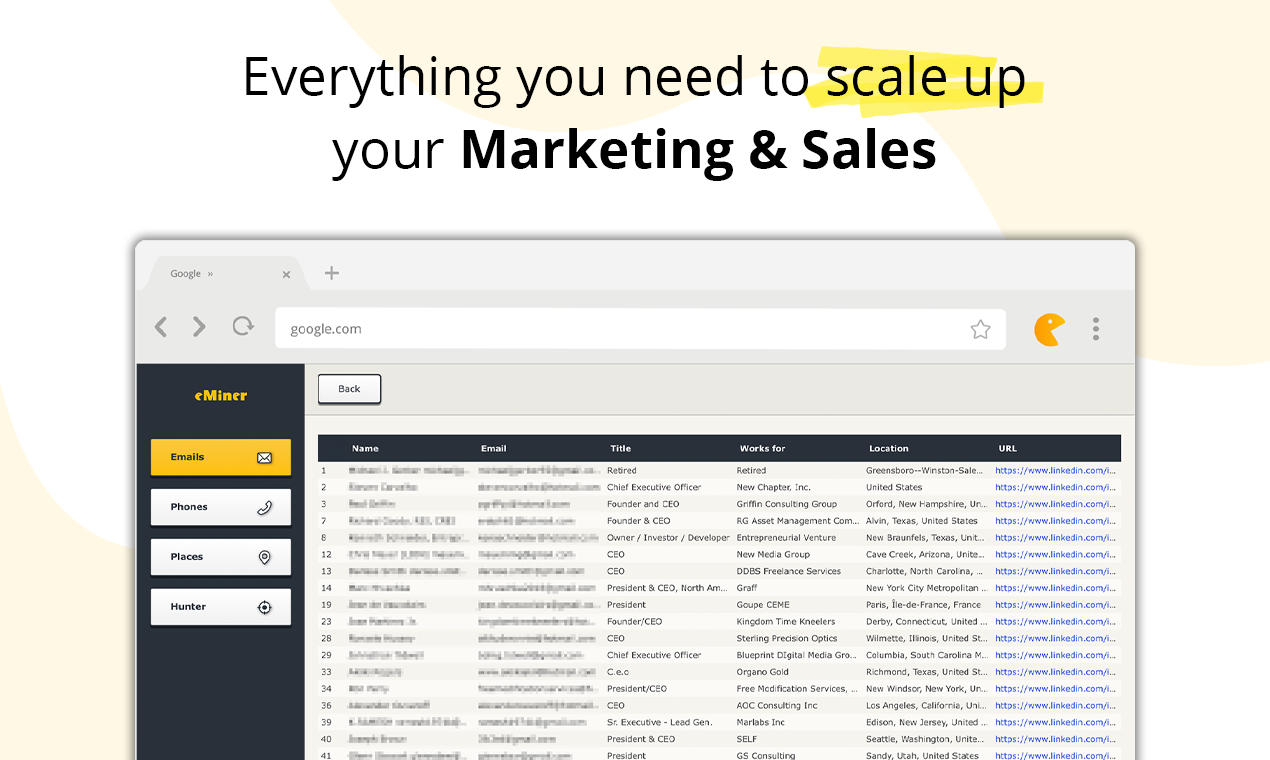Sort by the Email column header

[x=493, y=448]
